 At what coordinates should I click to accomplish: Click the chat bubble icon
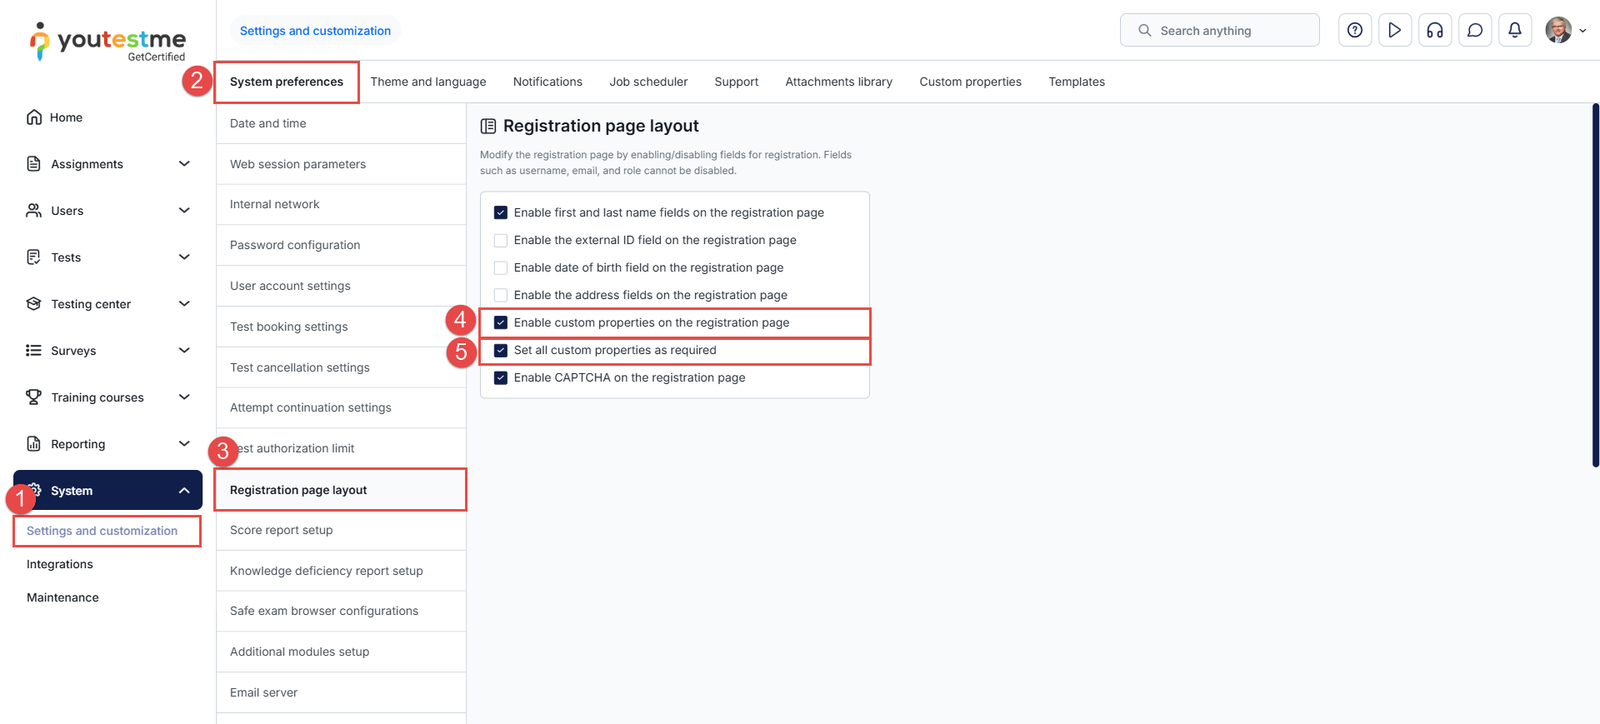1475,30
